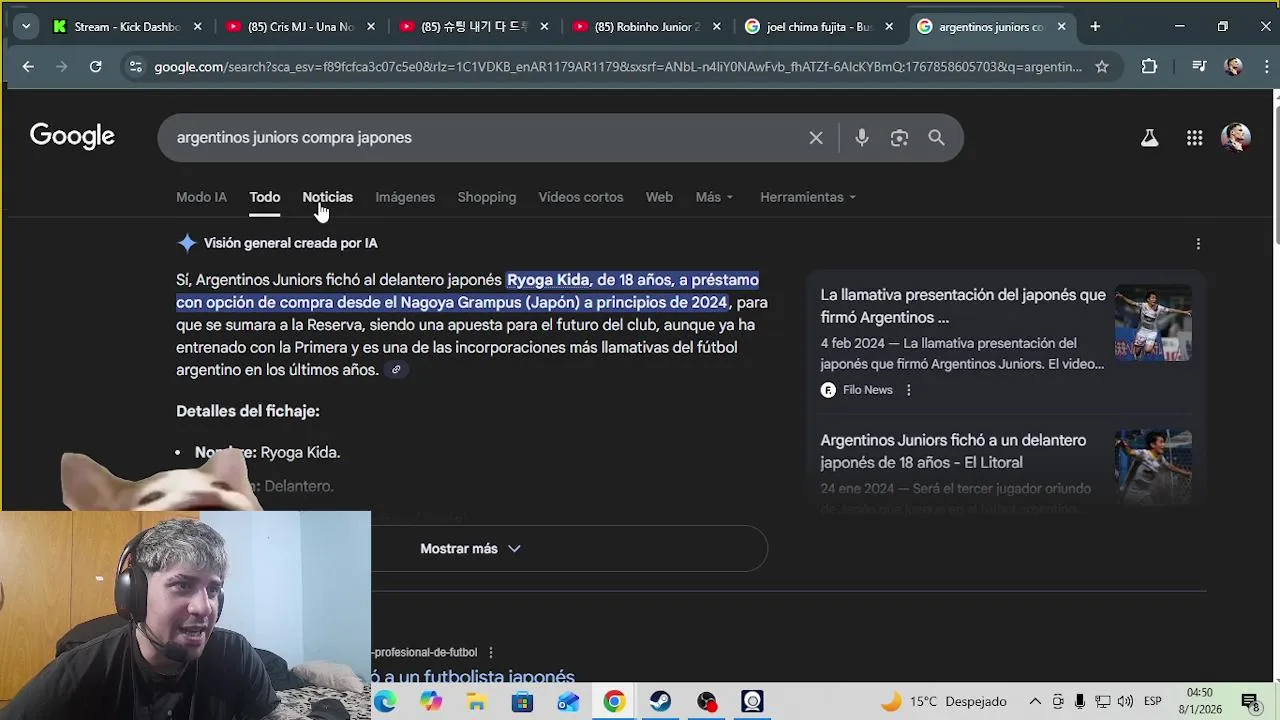The height and width of the screenshot is (720, 1280).
Task: Open the tab search dropdown arrow
Action: 26,27
